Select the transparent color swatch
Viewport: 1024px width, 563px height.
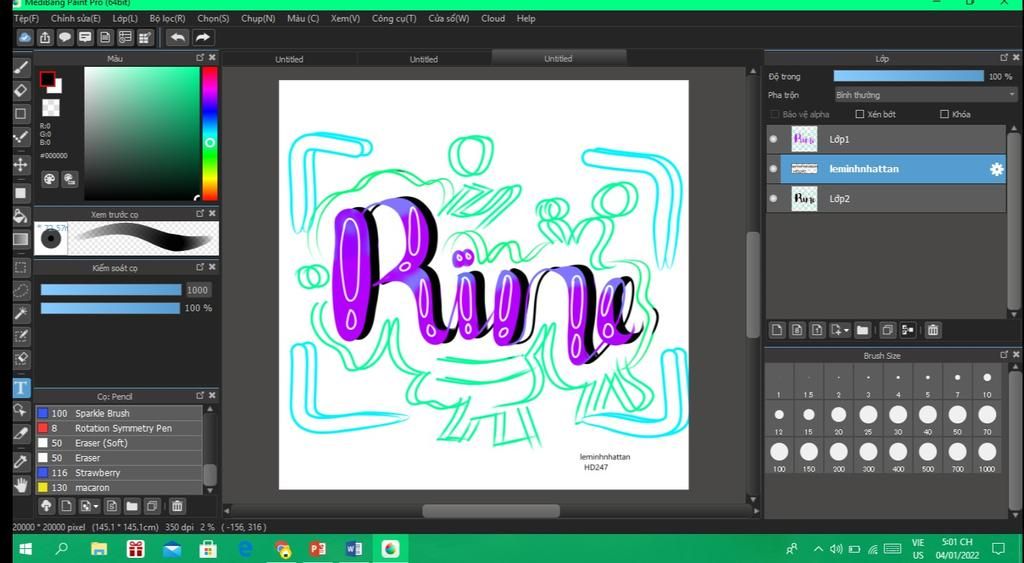click(x=51, y=107)
